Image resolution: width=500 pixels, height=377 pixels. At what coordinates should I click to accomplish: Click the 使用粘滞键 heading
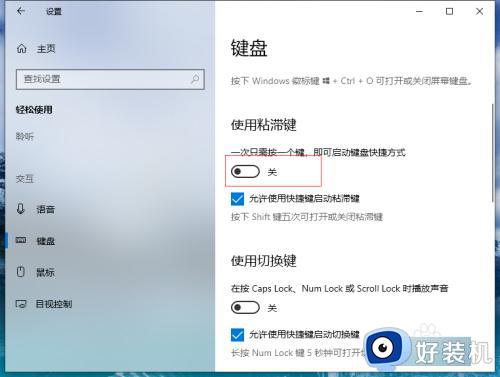point(264,125)
